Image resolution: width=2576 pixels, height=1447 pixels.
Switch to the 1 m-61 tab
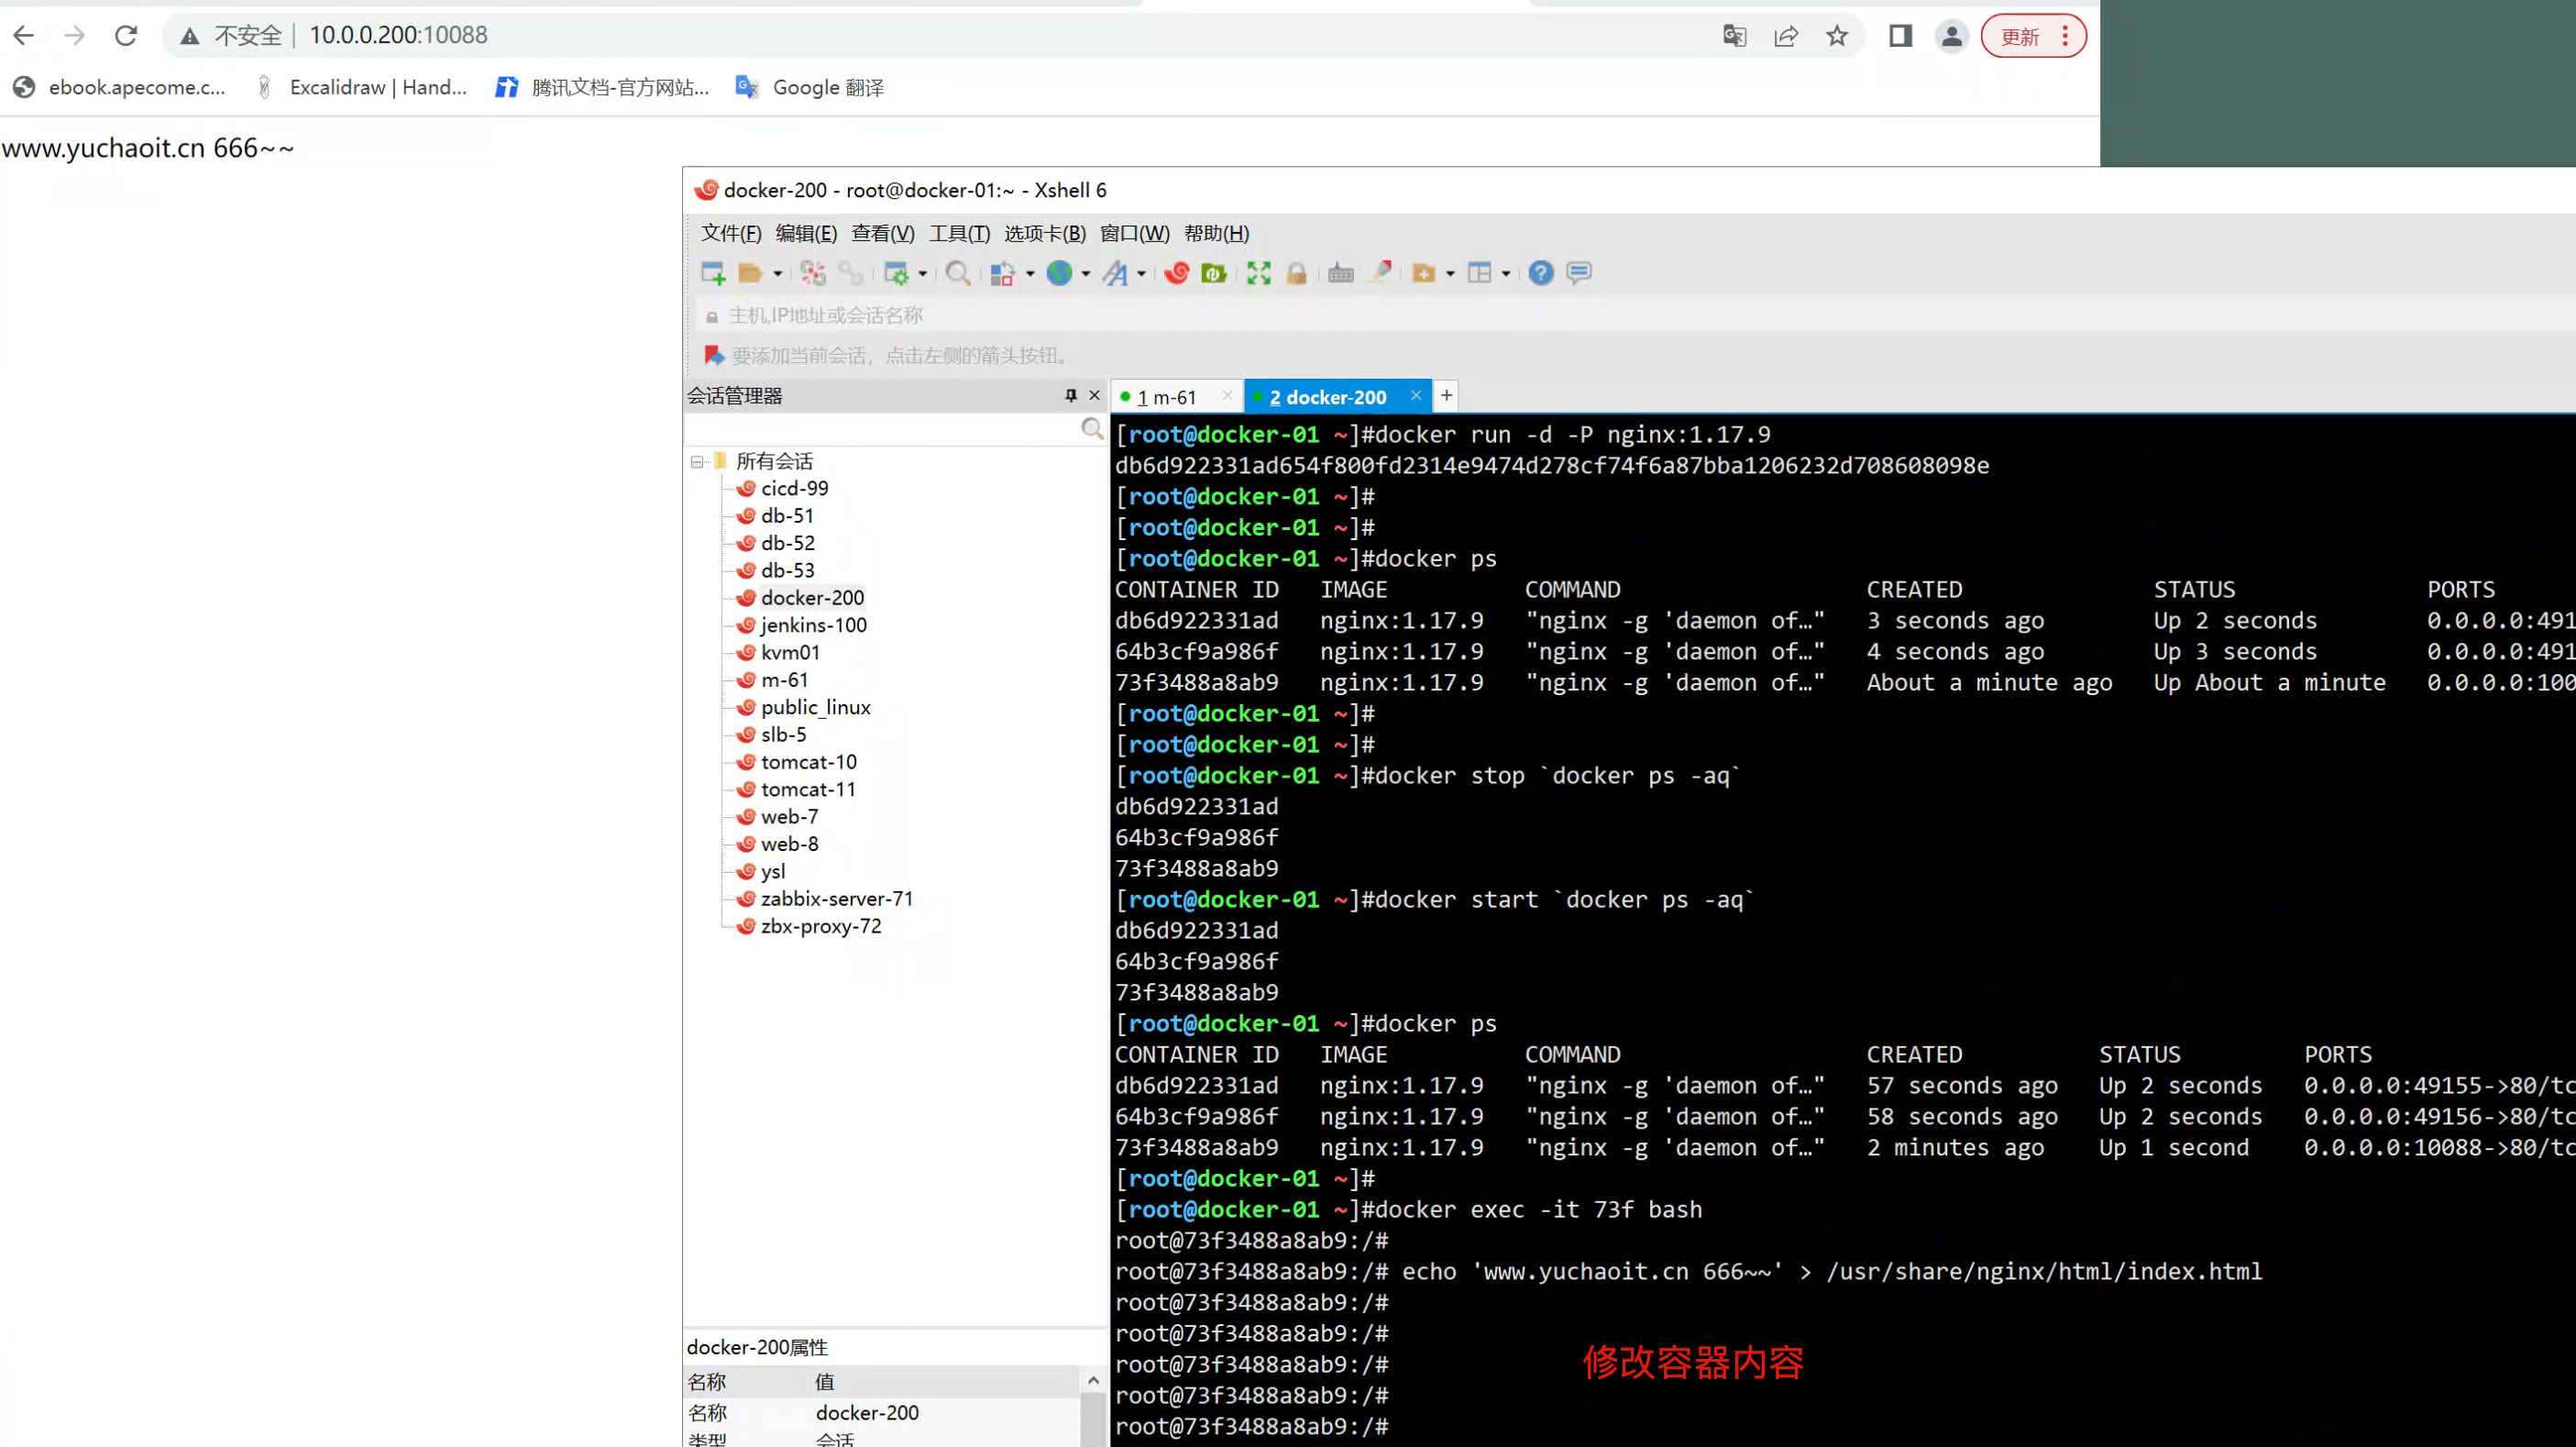point(1166,398)
